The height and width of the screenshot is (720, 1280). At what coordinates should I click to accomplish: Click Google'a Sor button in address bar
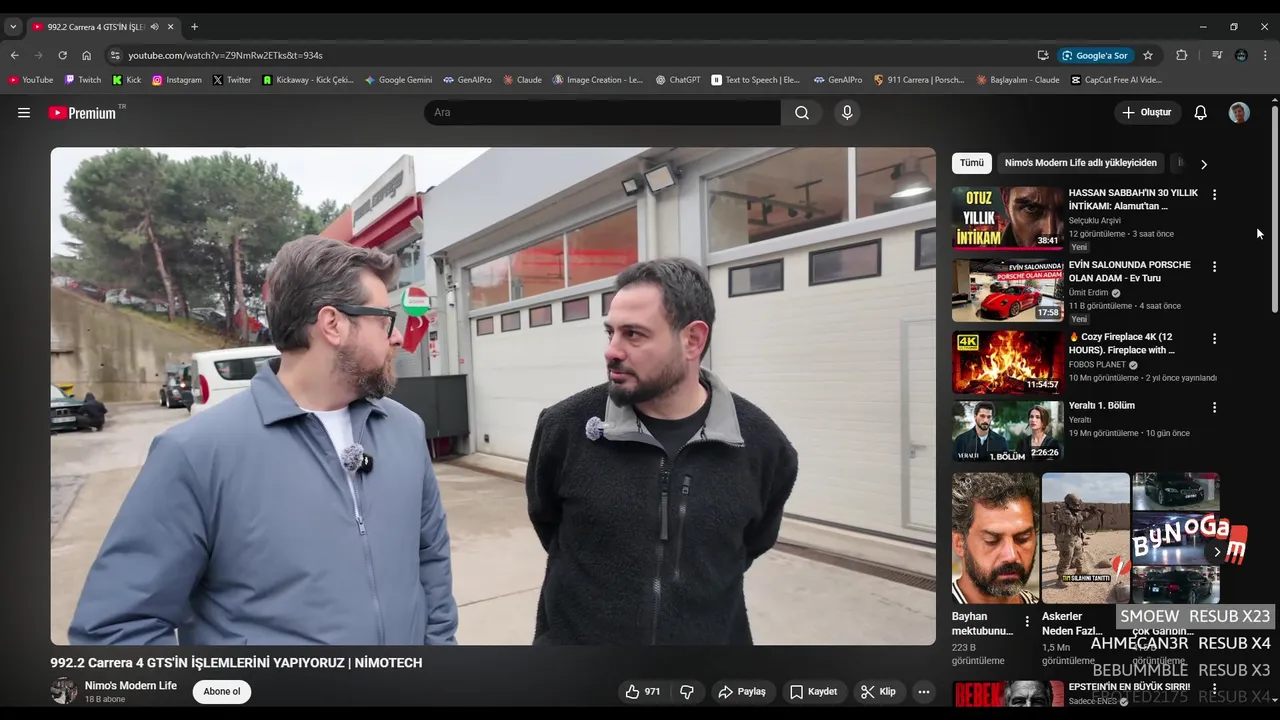coord(1095,55)
